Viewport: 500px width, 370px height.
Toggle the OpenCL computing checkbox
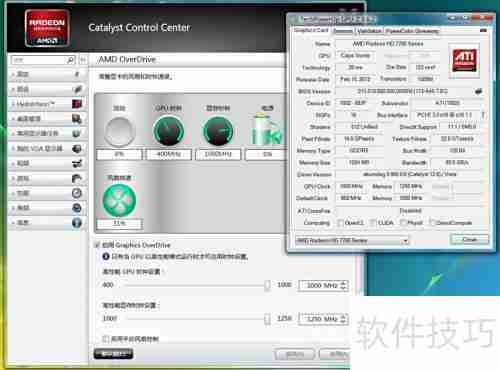coord(340,223)
